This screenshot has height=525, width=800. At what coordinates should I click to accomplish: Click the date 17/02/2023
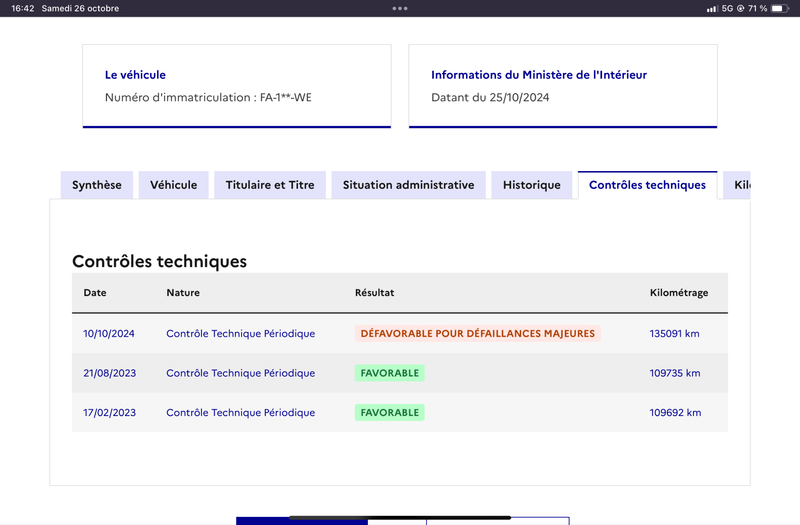(110, 412)
